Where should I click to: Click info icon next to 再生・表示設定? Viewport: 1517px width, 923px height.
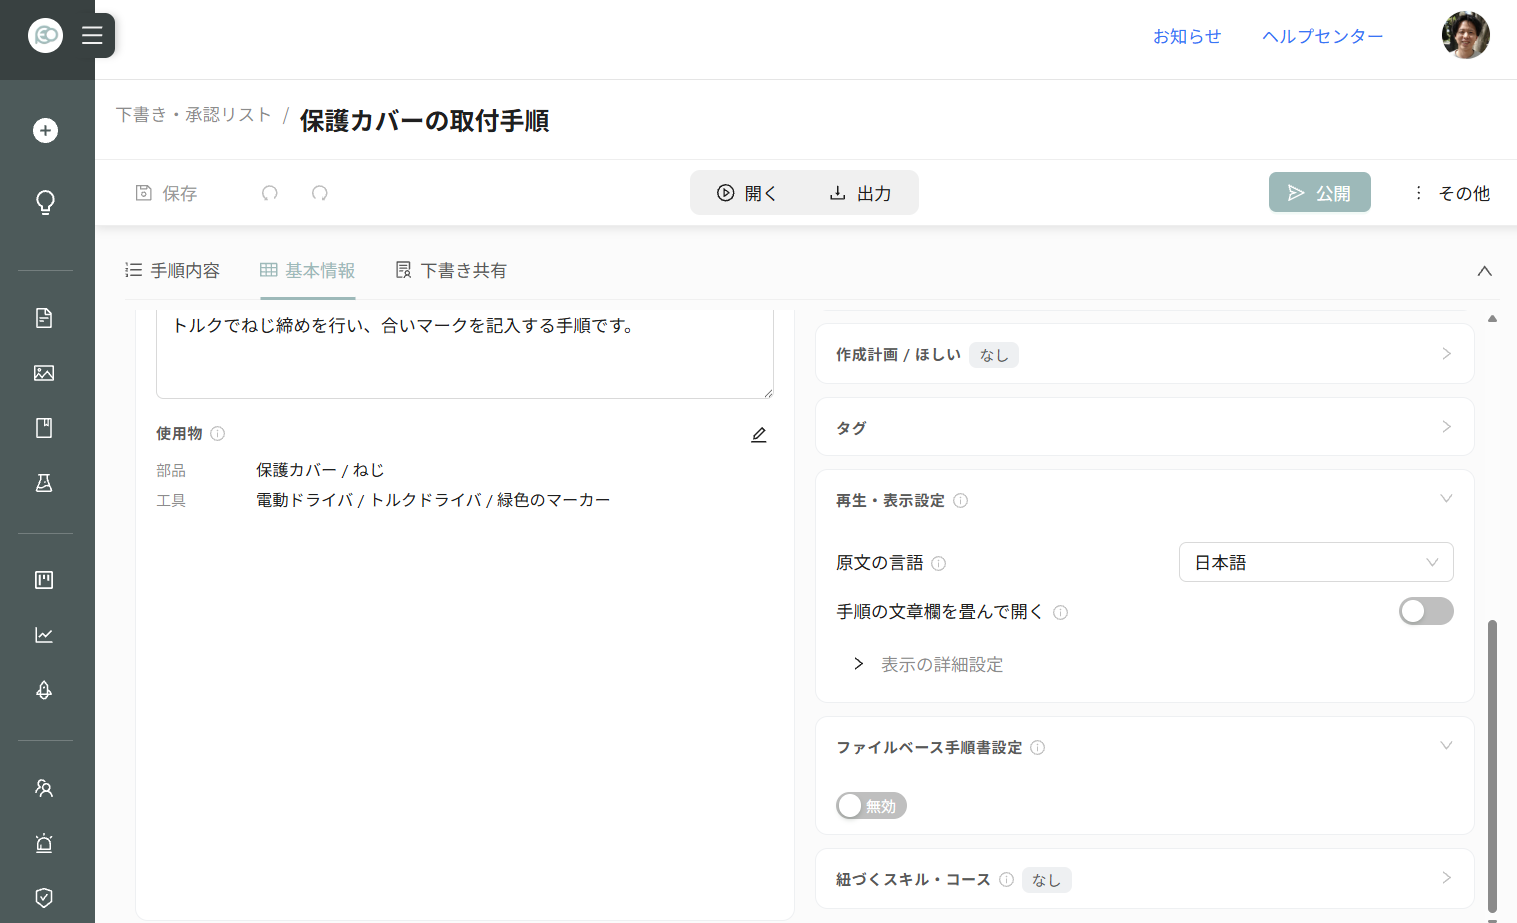tap(961, 500)
